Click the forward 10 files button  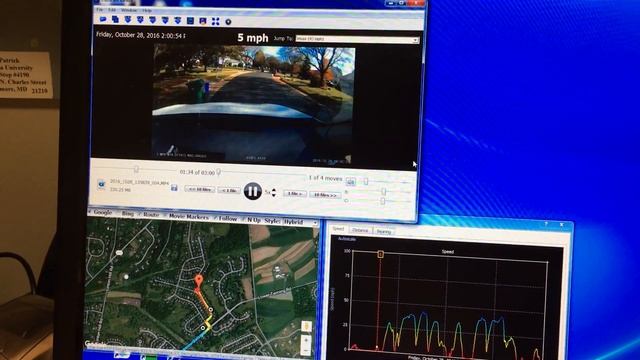325,195
